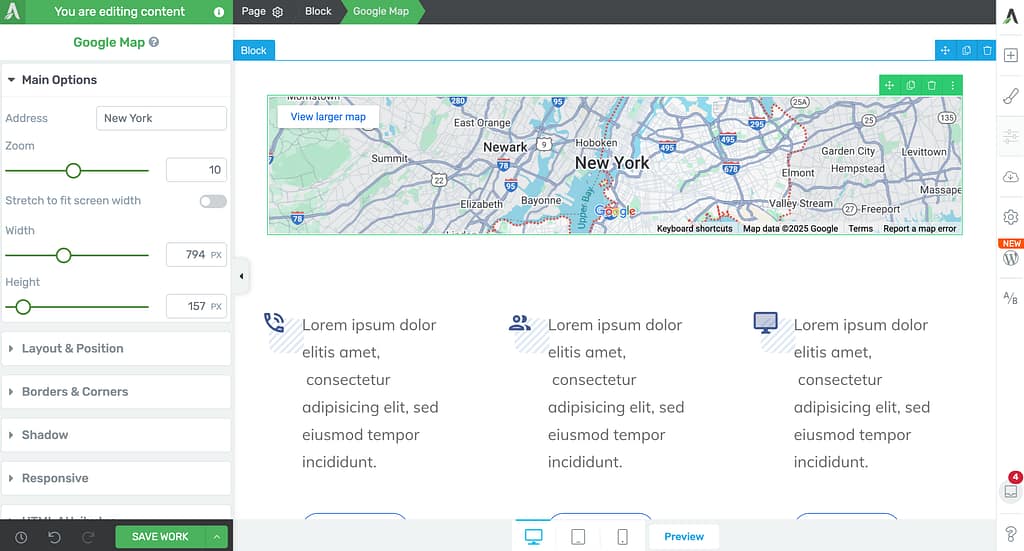Image resolution: width=1024 pixels, height=551 pixels.
Task: Click the phone icon above first text column
Action: coord(274,323)
